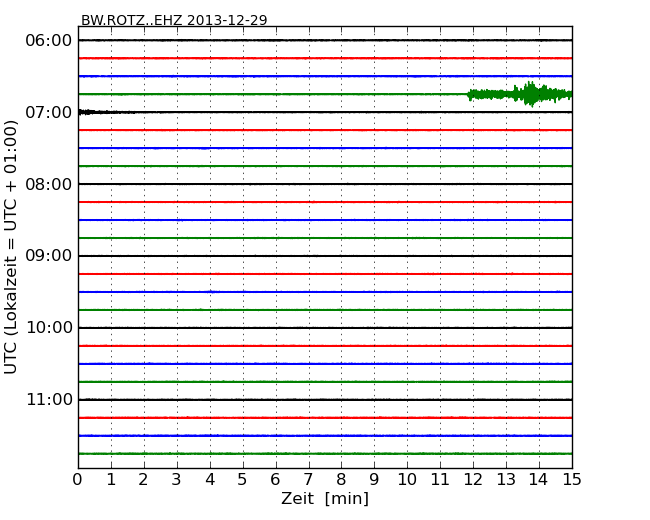This screenshot has height=520, width=650.
Task: Click the x-axis tick label 4
Action: pyautogui.click(x=210, y=480)
